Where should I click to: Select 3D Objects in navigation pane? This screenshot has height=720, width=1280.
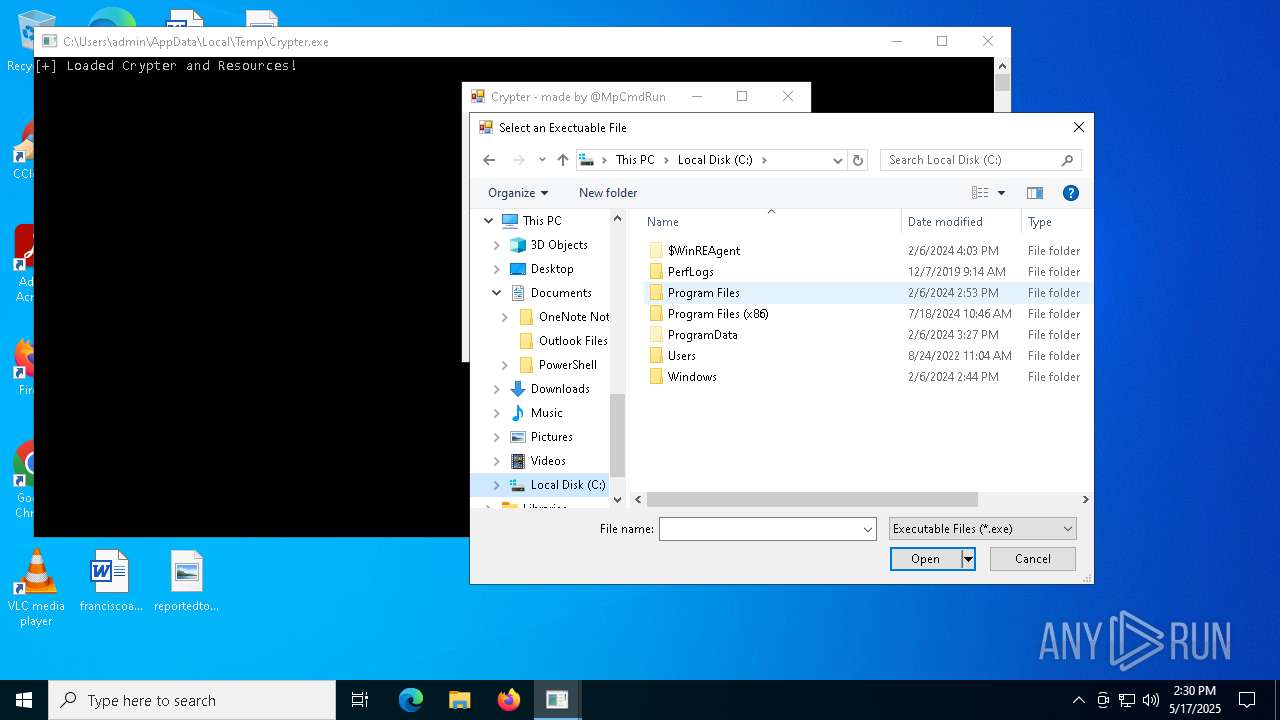[549, 245]
